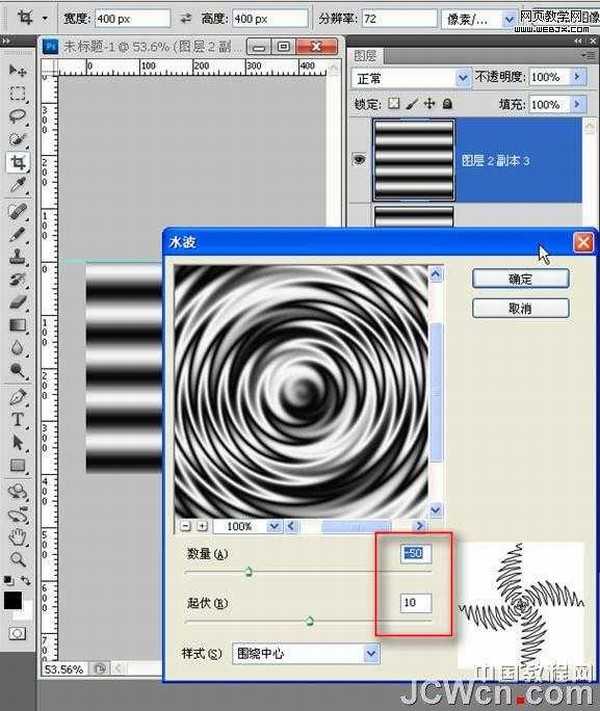This screenshot has width=600, height=711.
Task: Select the 图层 2 副本 3 layer thumbnail
Action: [413, 160]
